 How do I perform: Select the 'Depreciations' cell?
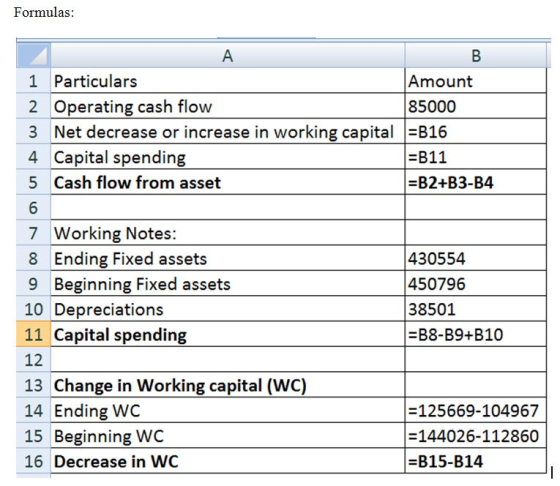tap(228, 309)
